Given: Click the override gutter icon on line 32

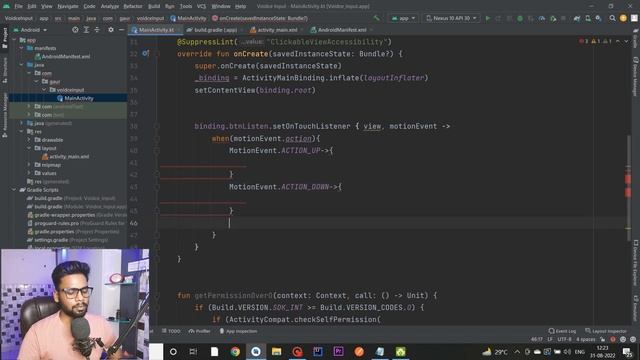Looking at the screenshot, I should 145,53.
